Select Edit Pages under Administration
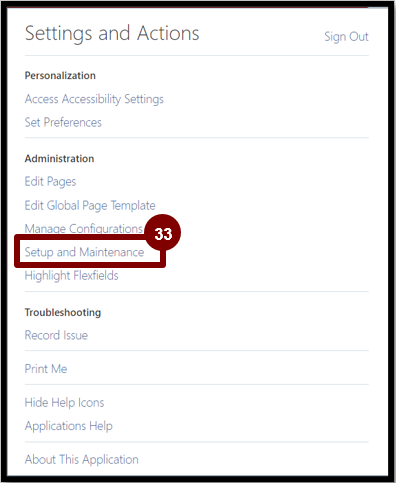Image resolution: width=396 pixels, height=483 pixels. pos(50,182)
